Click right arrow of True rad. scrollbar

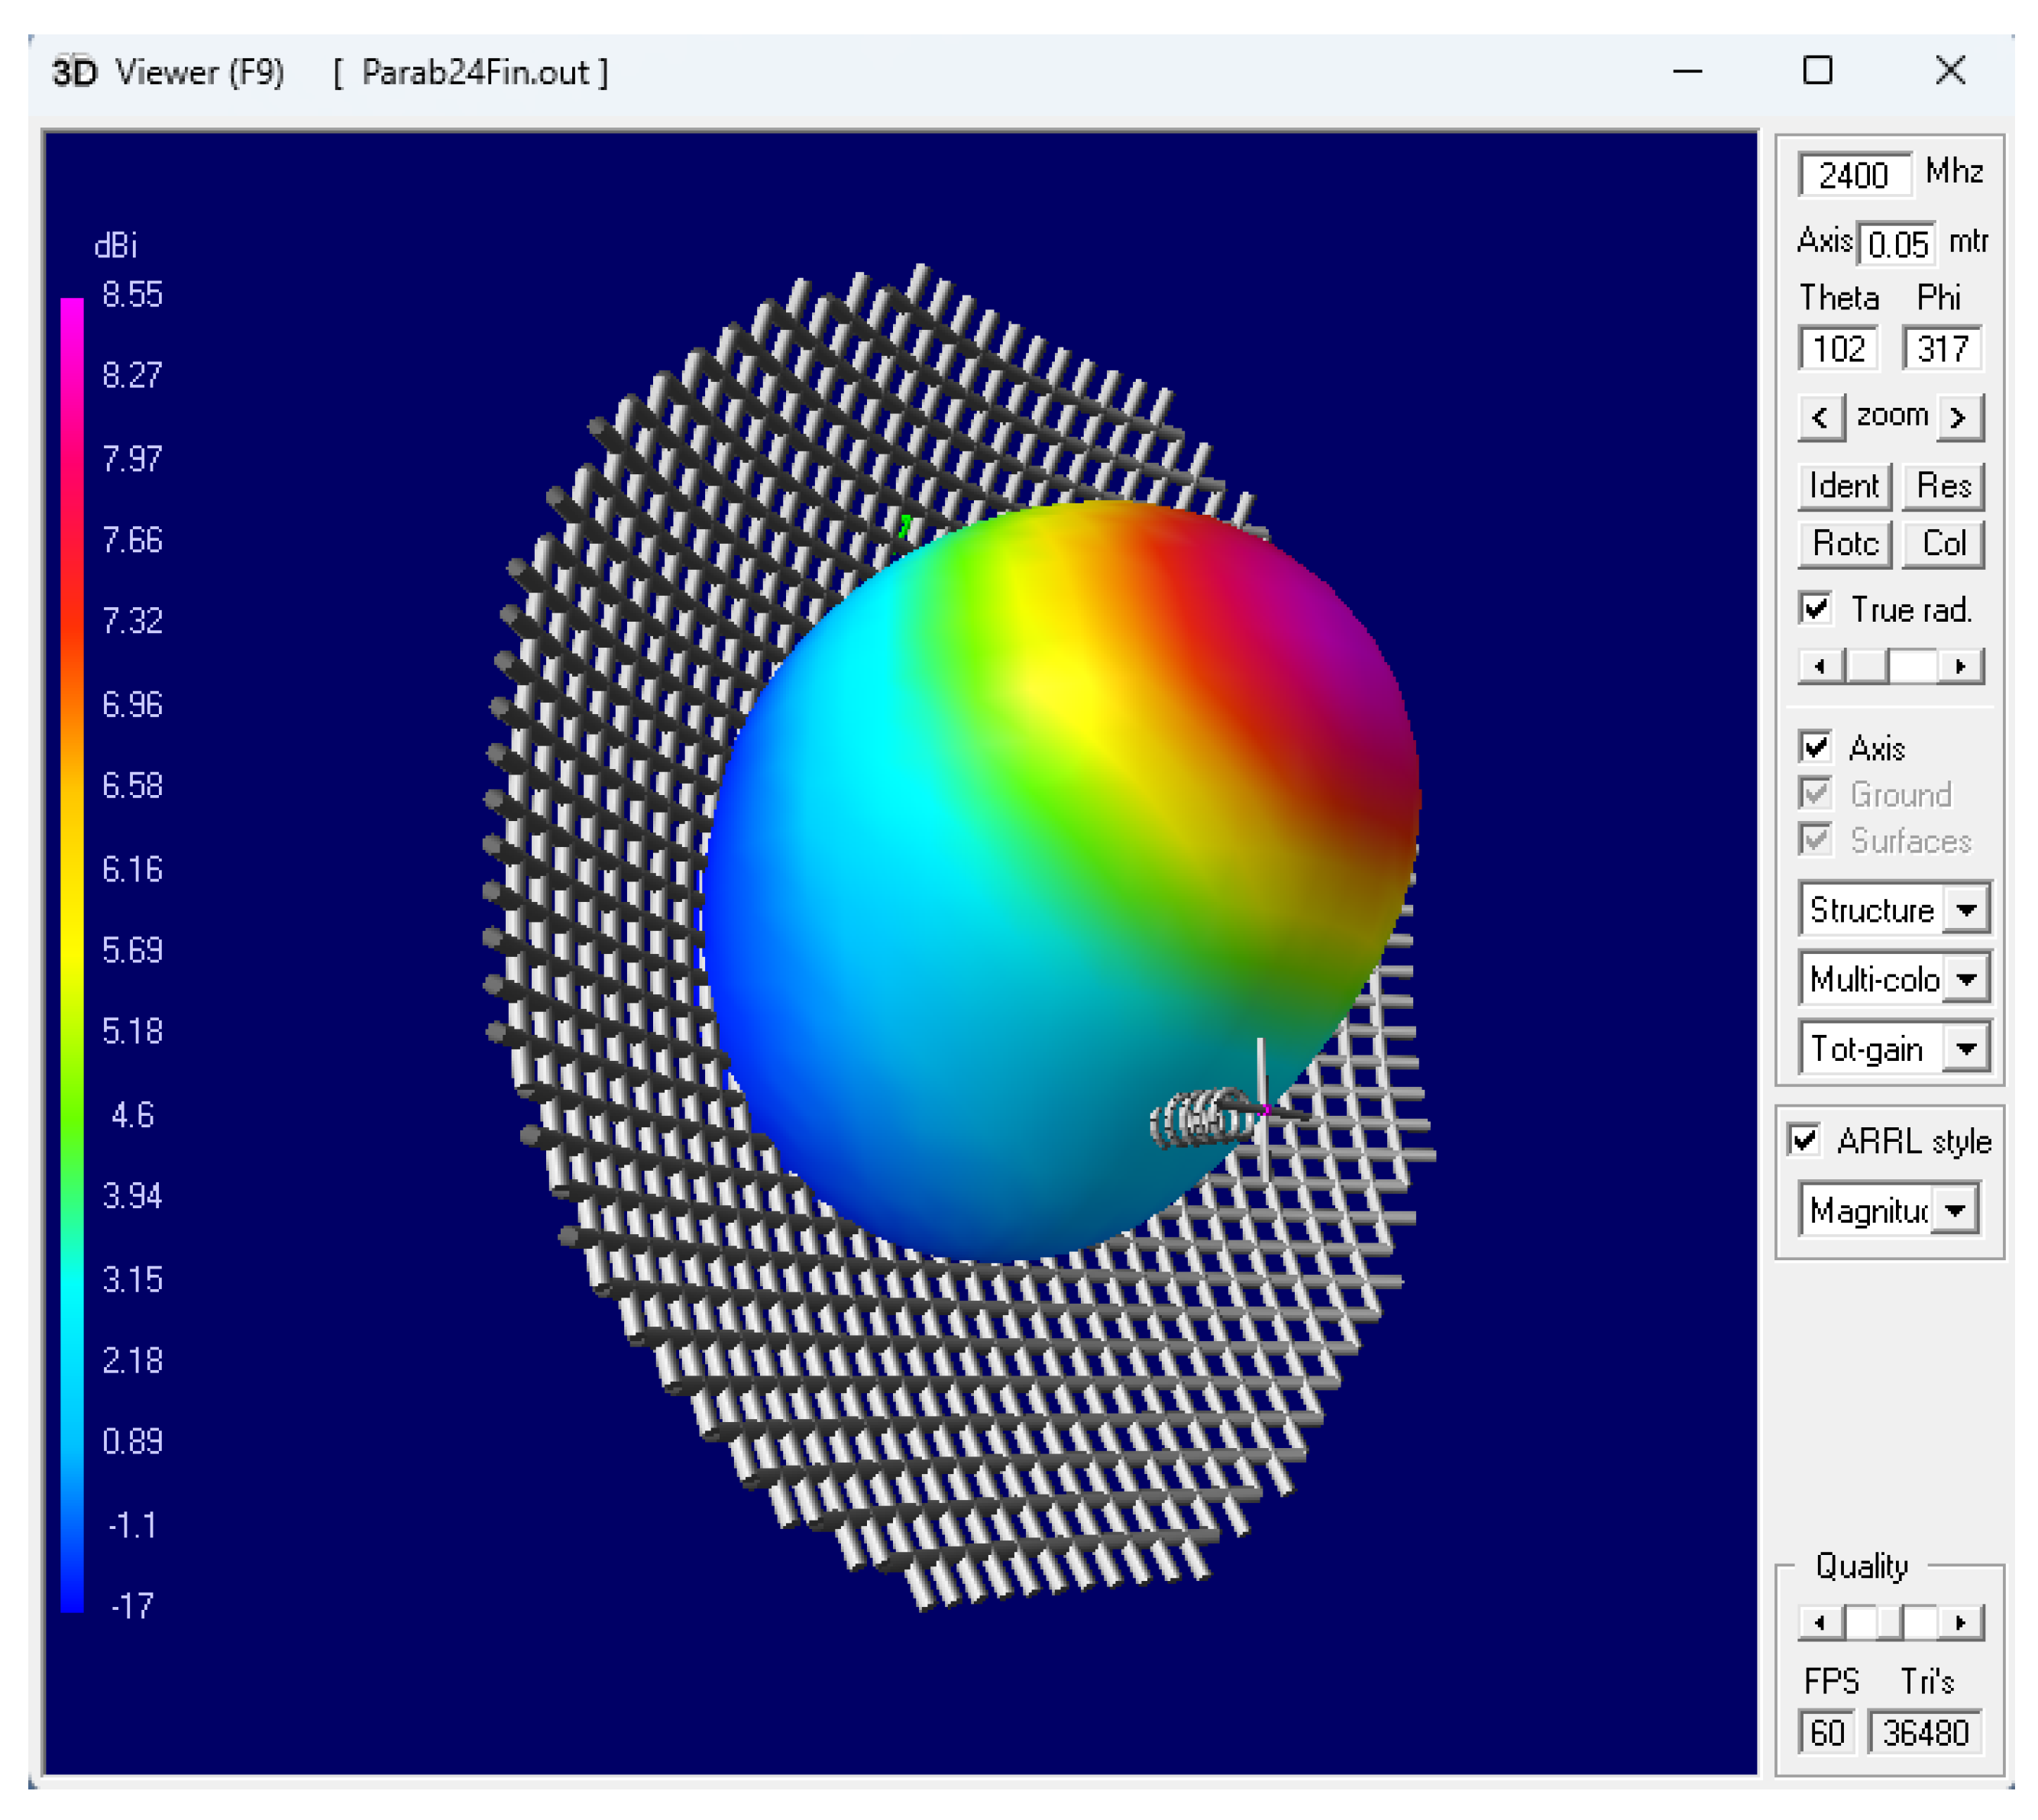1960,666
